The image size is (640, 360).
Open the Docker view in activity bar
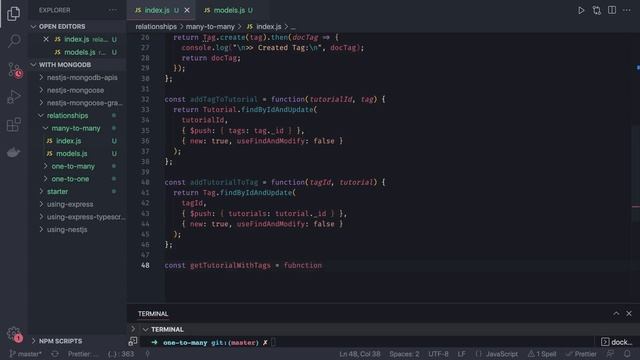click(13, 152)
